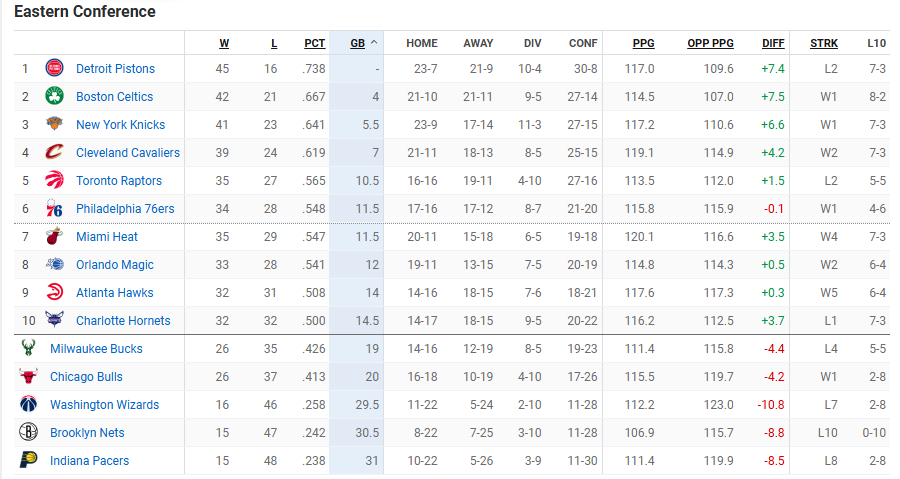
Task: Click the Philadelphia 76ers logo
Action: tap(55, 208)
